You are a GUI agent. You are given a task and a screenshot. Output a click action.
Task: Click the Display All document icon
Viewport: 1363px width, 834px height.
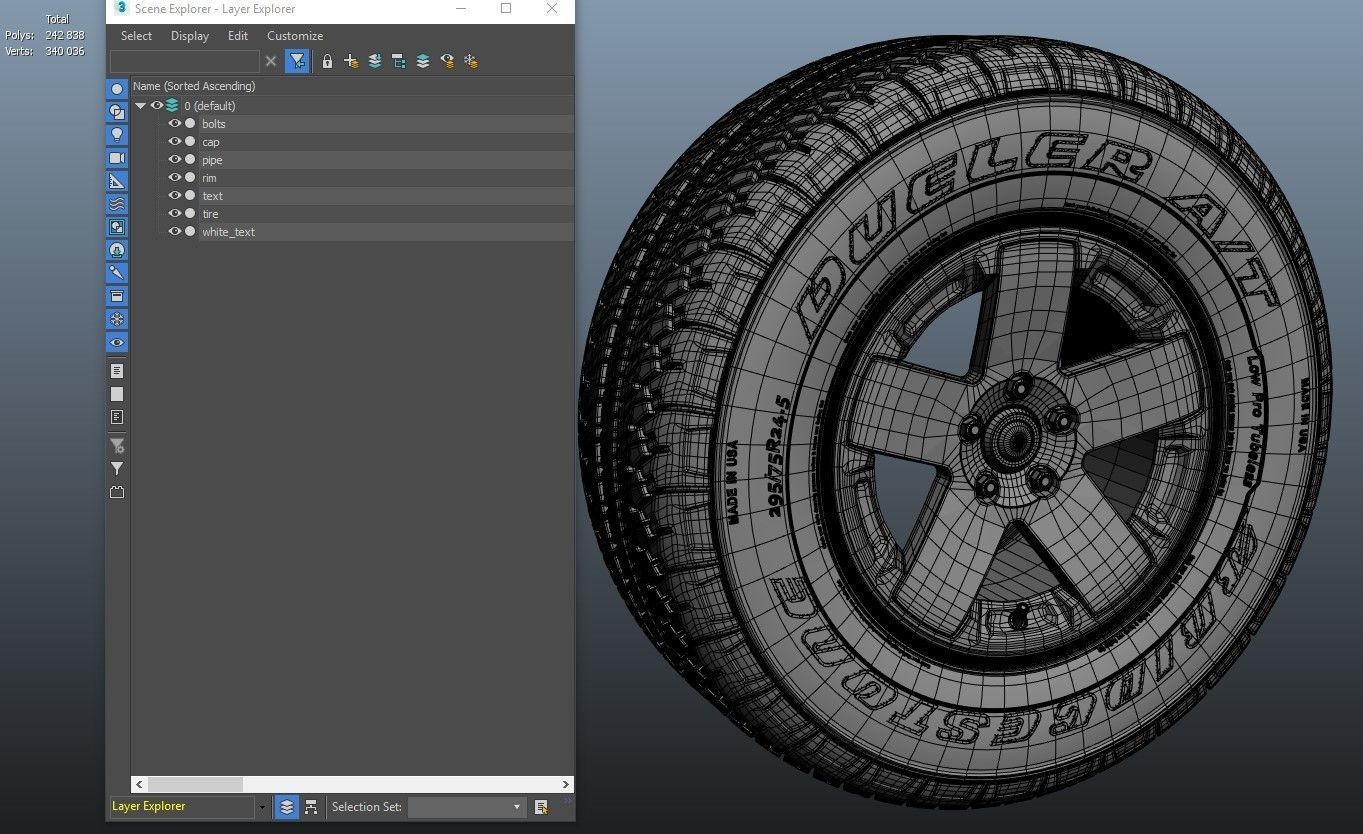(x=117, y=371)
